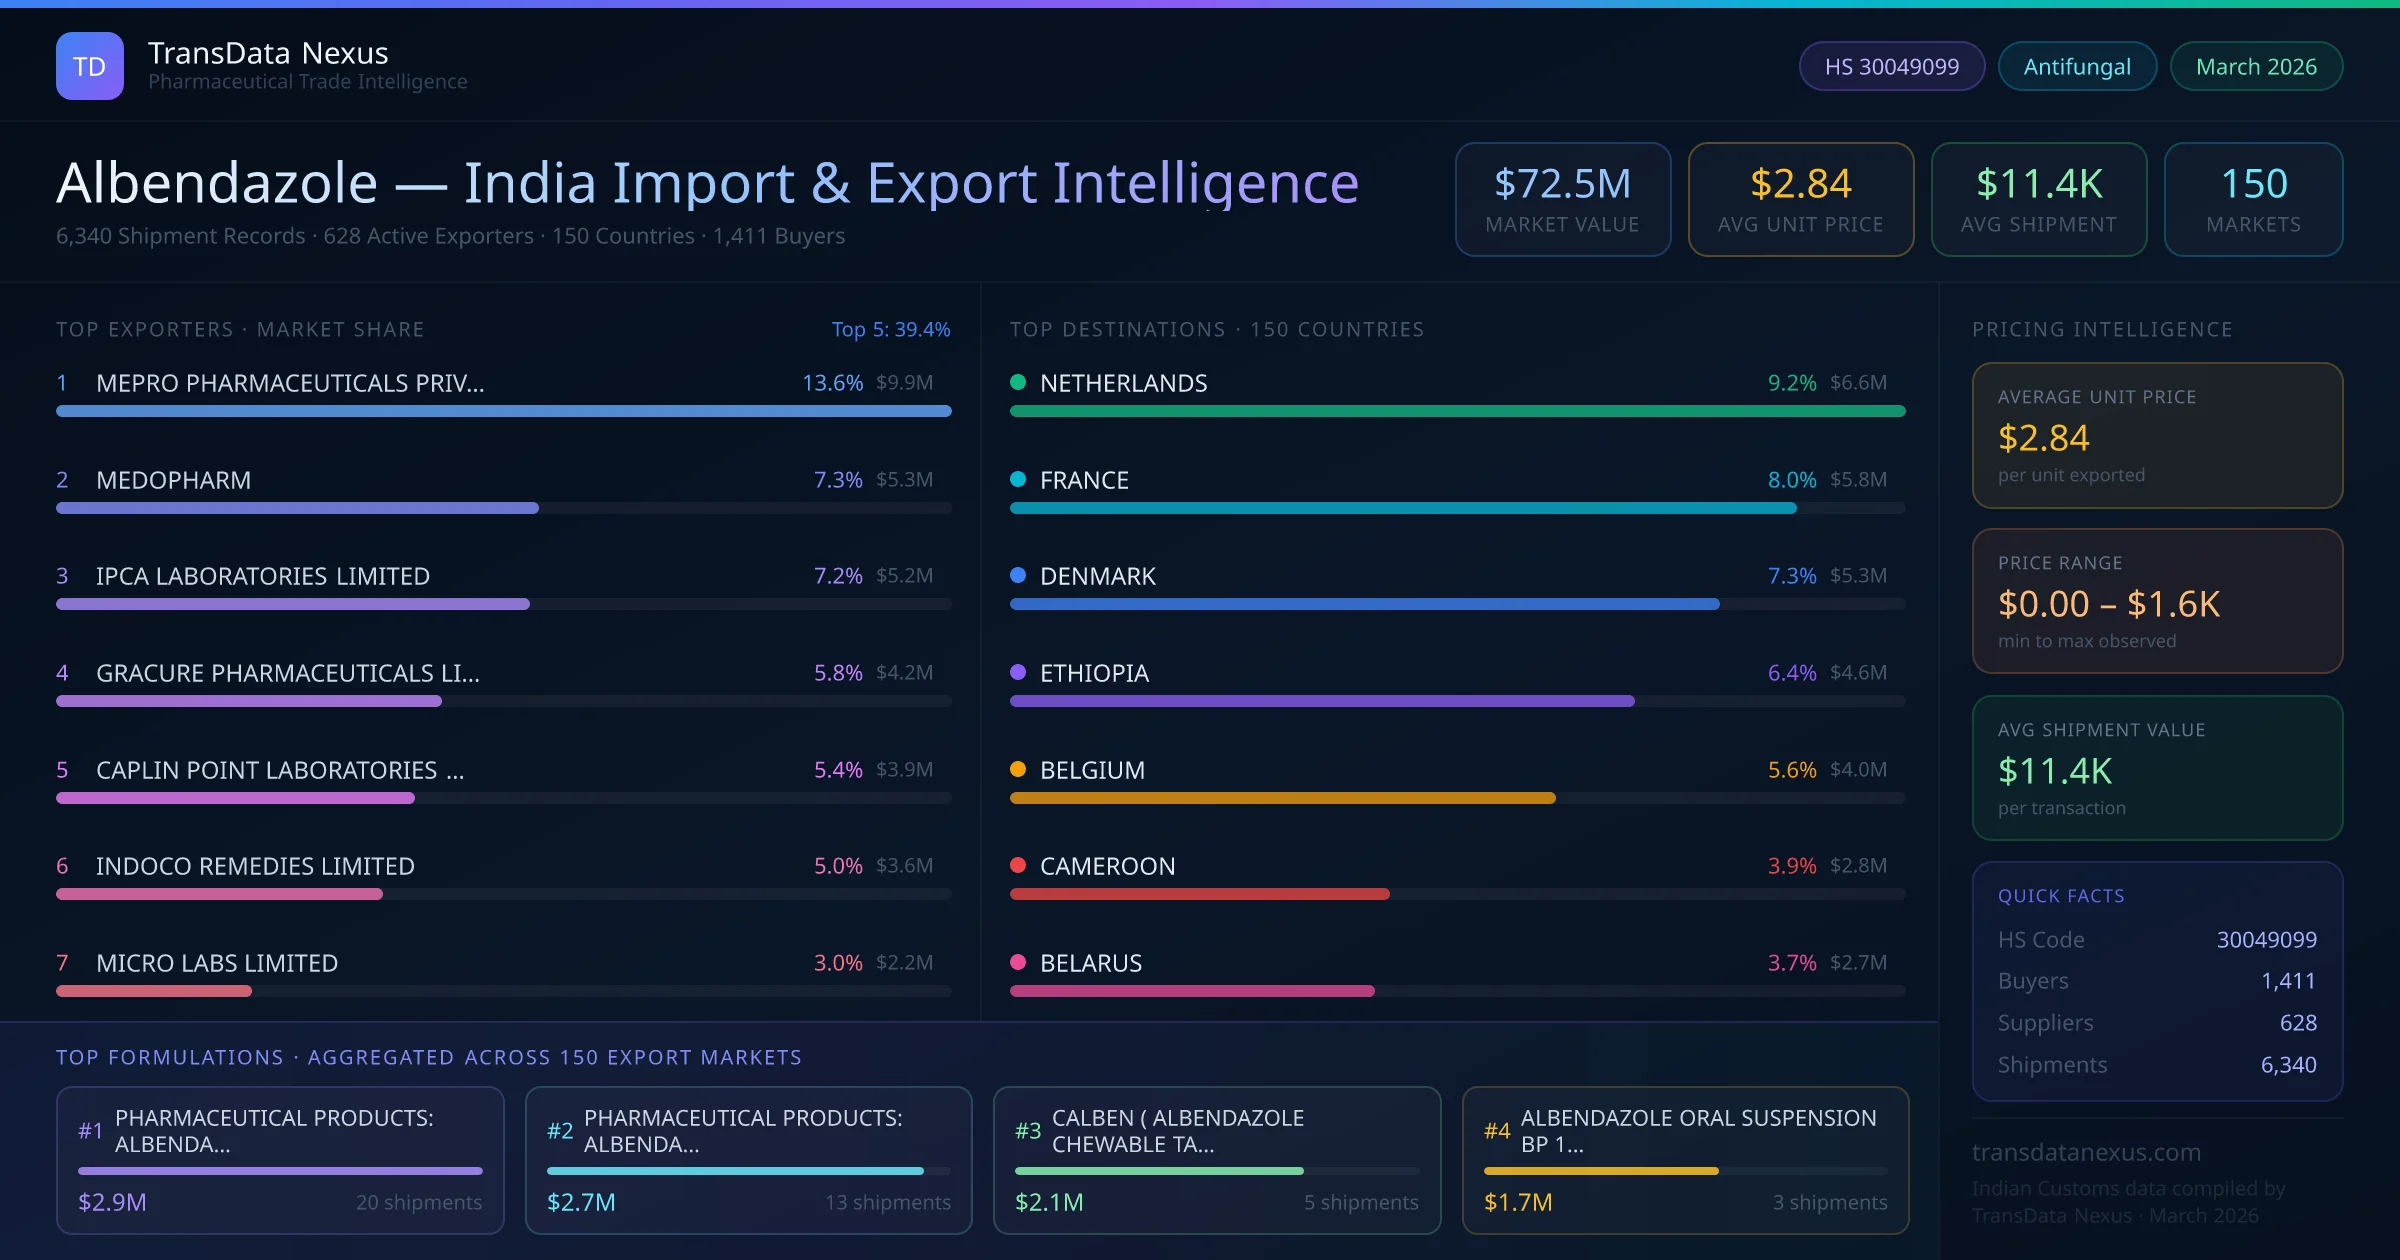Click the France teal dot marker
Image resolution: width=2400 pixels, height=1260 pixels.
click(1018, 479)
